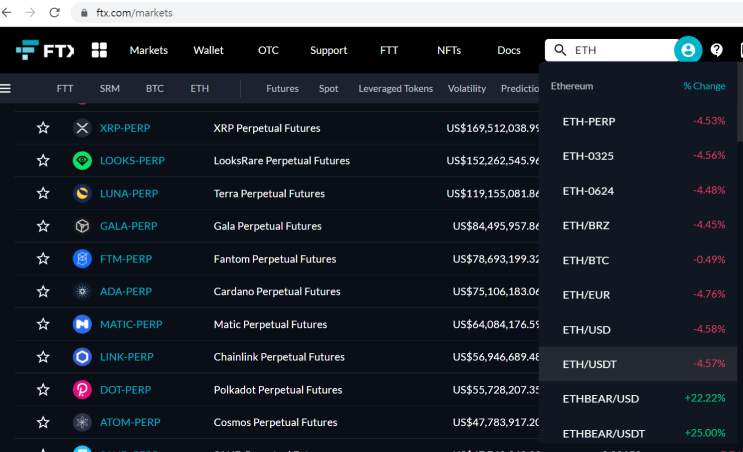Click the Cosmos atom icon
The height and width of the screenshot is (452, 743).
(82, 422)
